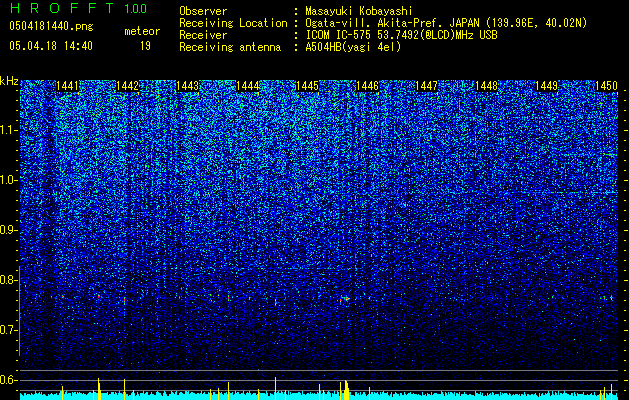The height and width of the screenshot is (400, 629).
Task: Click the Receiving Location label
Action: click(x=233, y=23)
